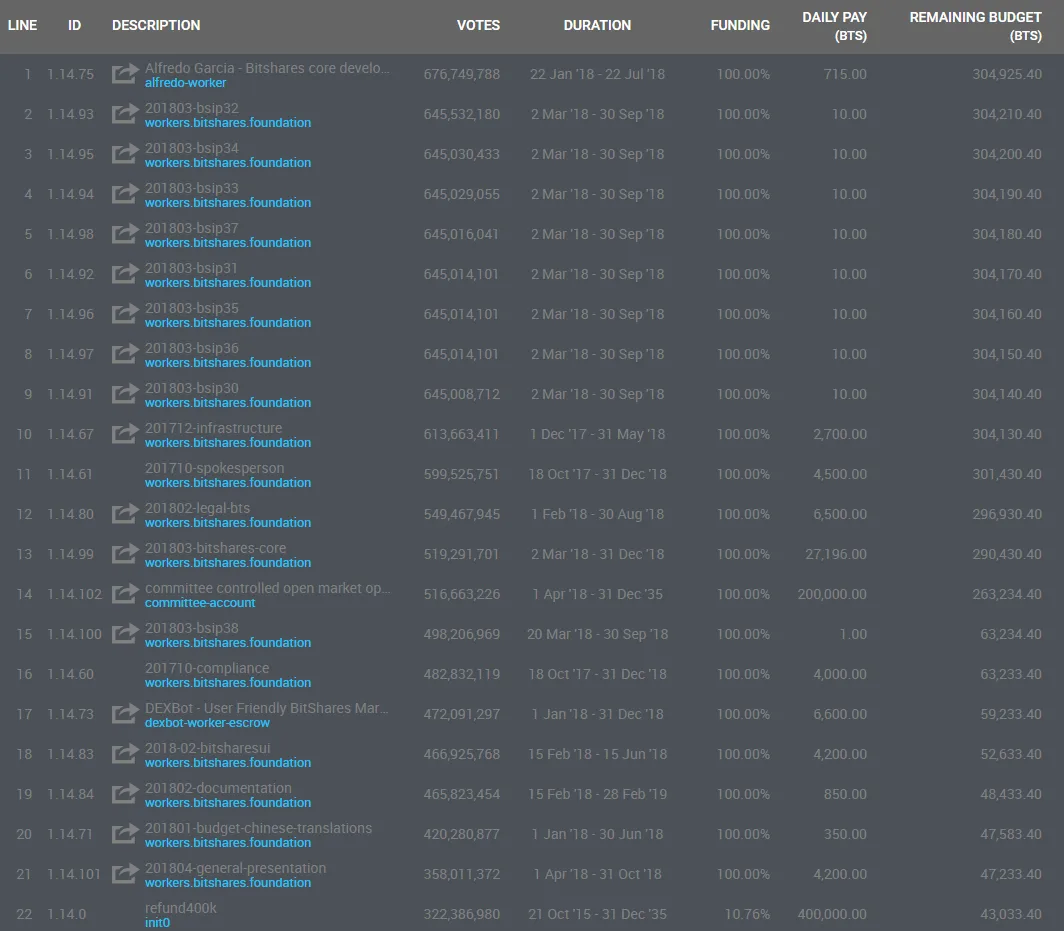Sort table by ID column header

coord(75,25)
